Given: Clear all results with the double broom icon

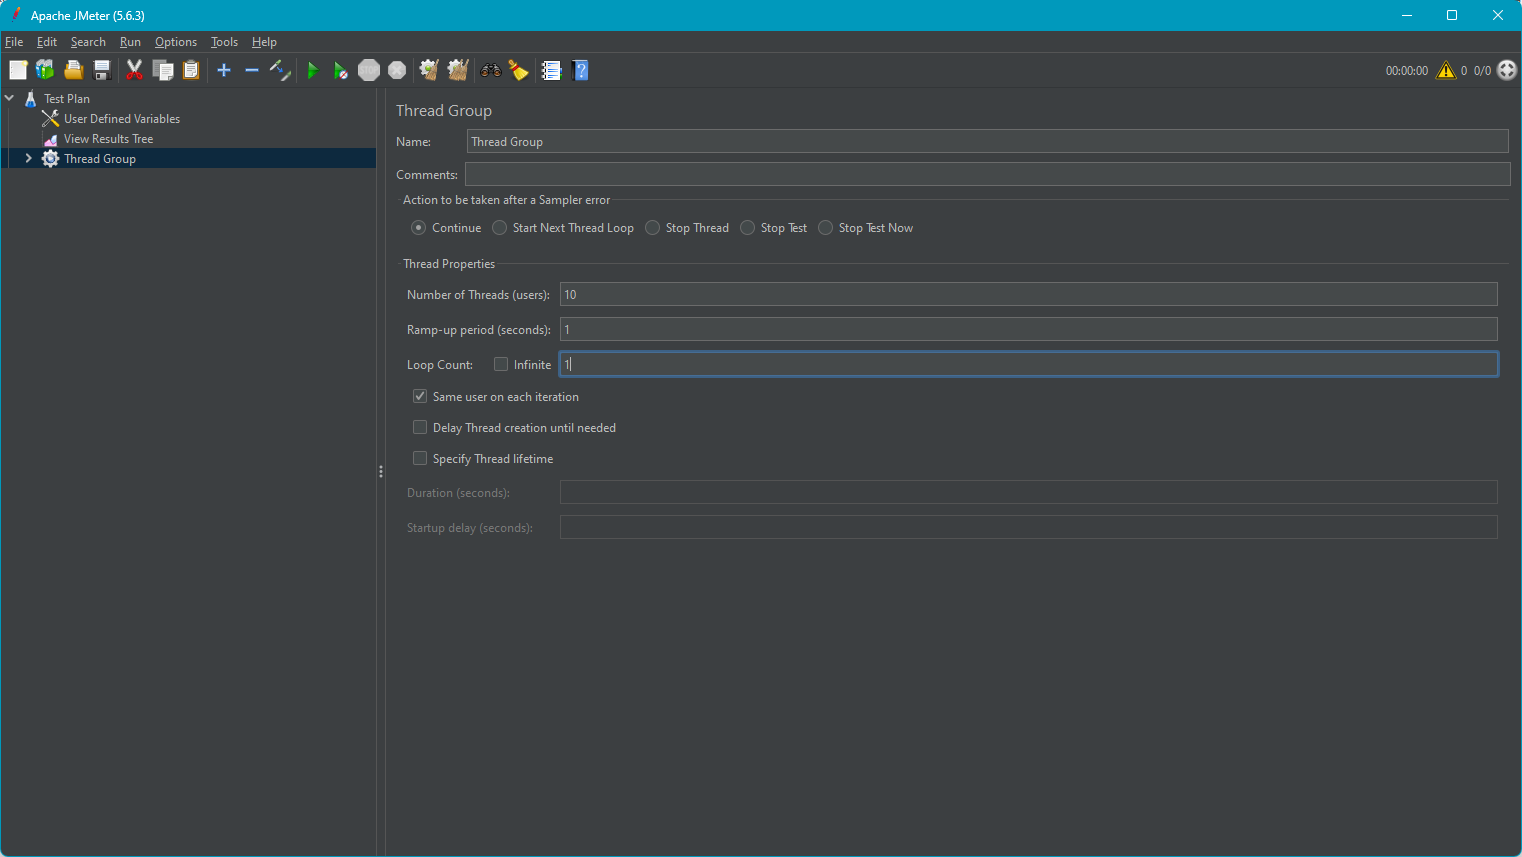Looking at the screenshot, I should pos(458,70).
